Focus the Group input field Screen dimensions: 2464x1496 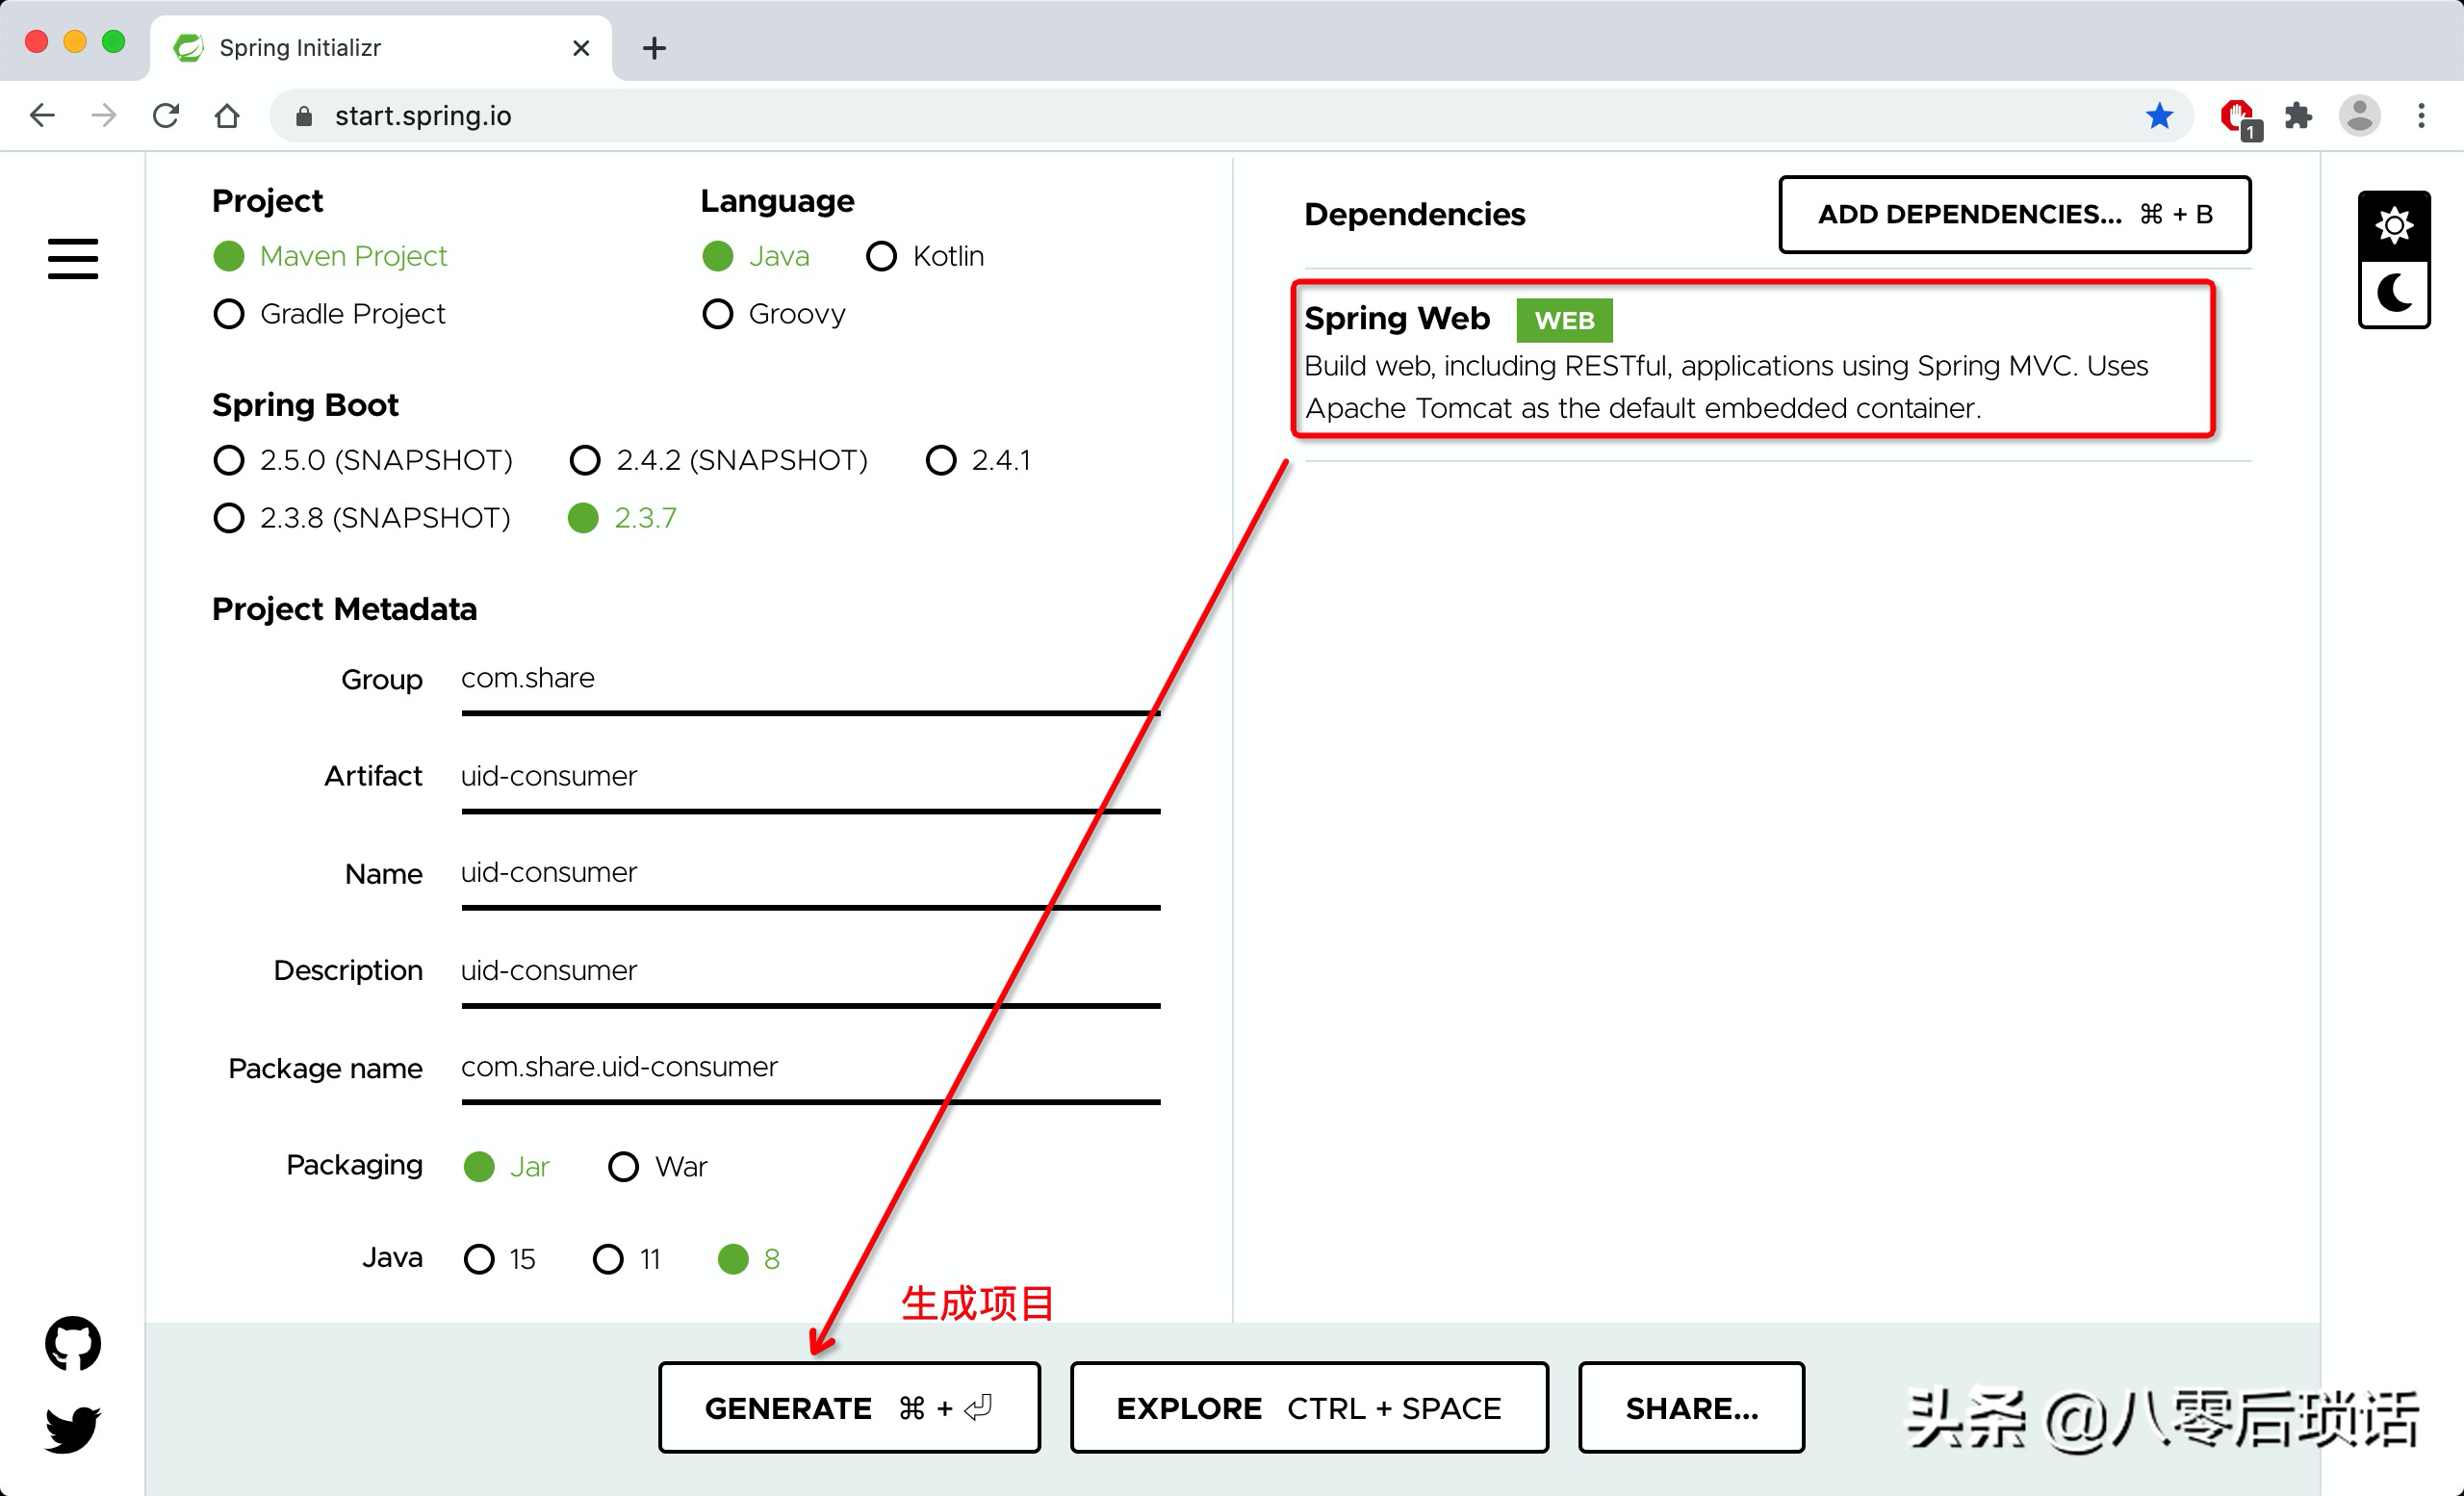point(810,680)
